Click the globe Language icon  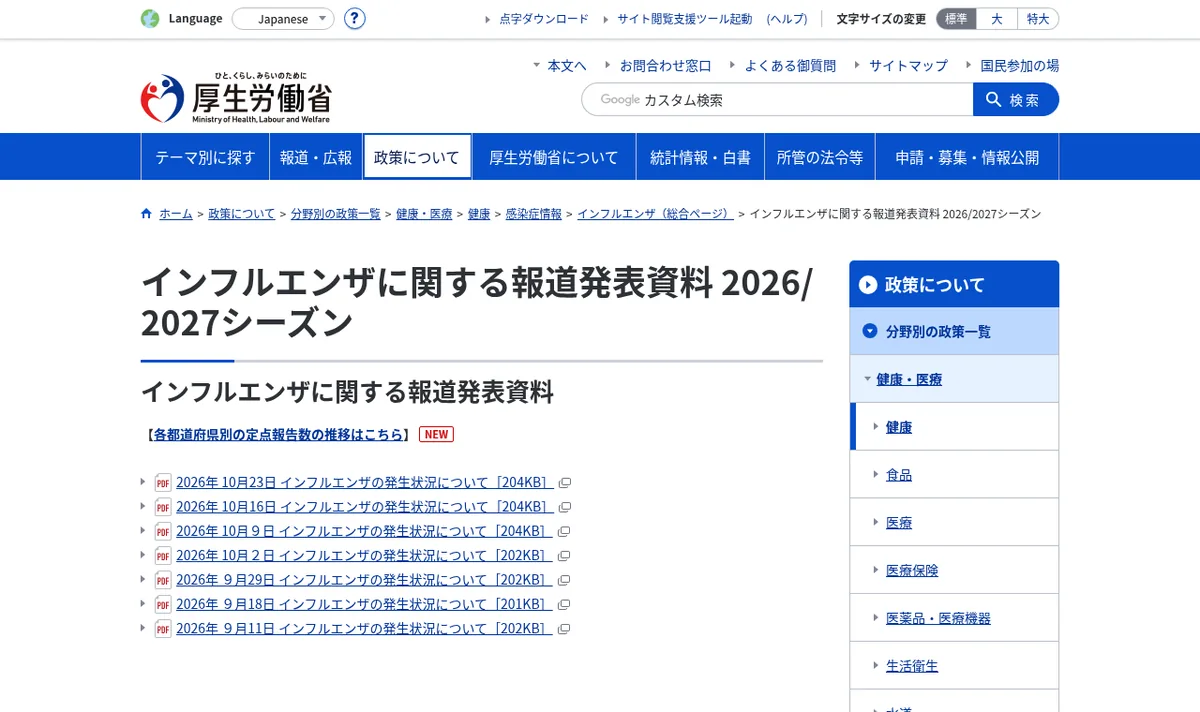point(150,18)
